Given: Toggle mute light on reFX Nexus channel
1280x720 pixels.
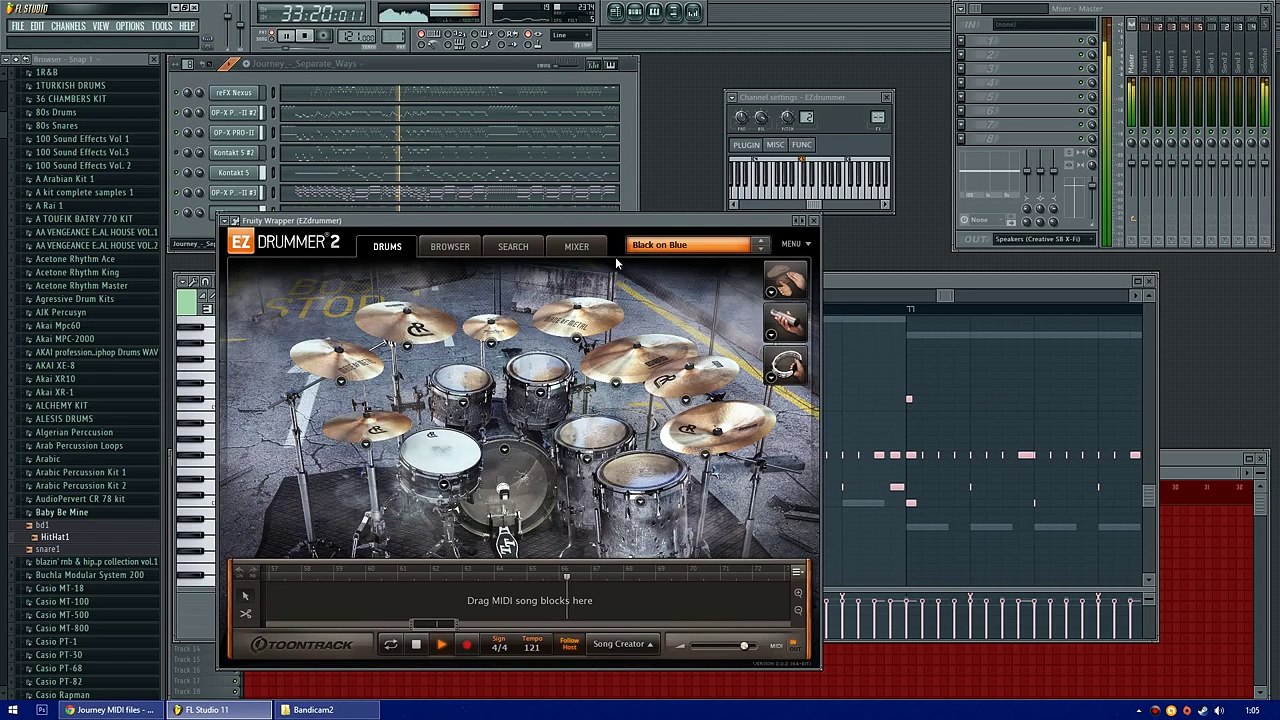Looking at the screenshot, I should pos(175,93).
